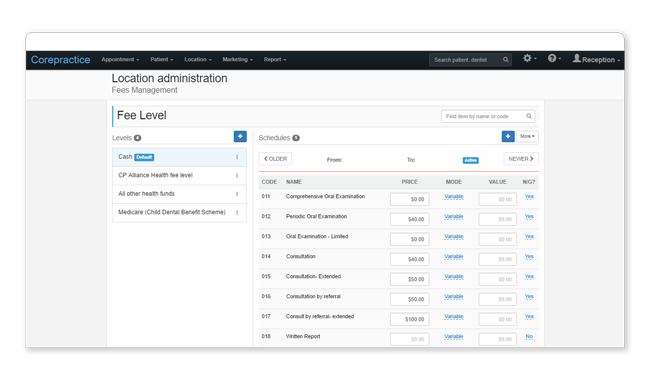Expand the Appointment menu
The width and height of the screenshot is (650, 380).
click(120, 60)
